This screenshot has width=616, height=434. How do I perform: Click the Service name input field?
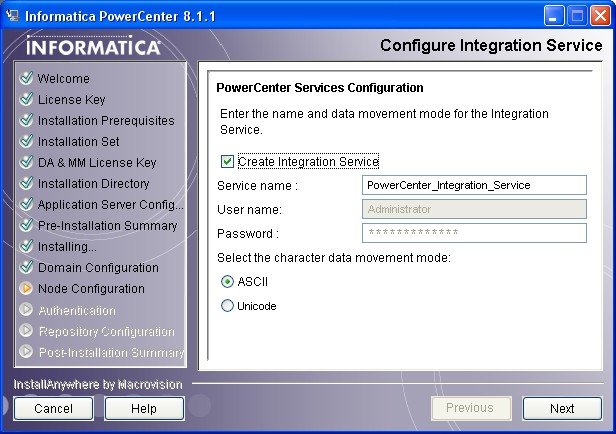point(474,185)
